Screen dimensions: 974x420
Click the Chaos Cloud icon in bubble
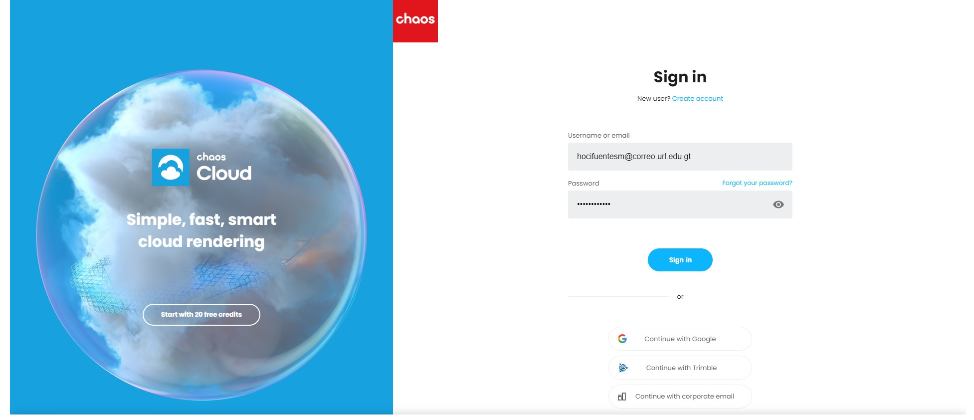point(170,167)
